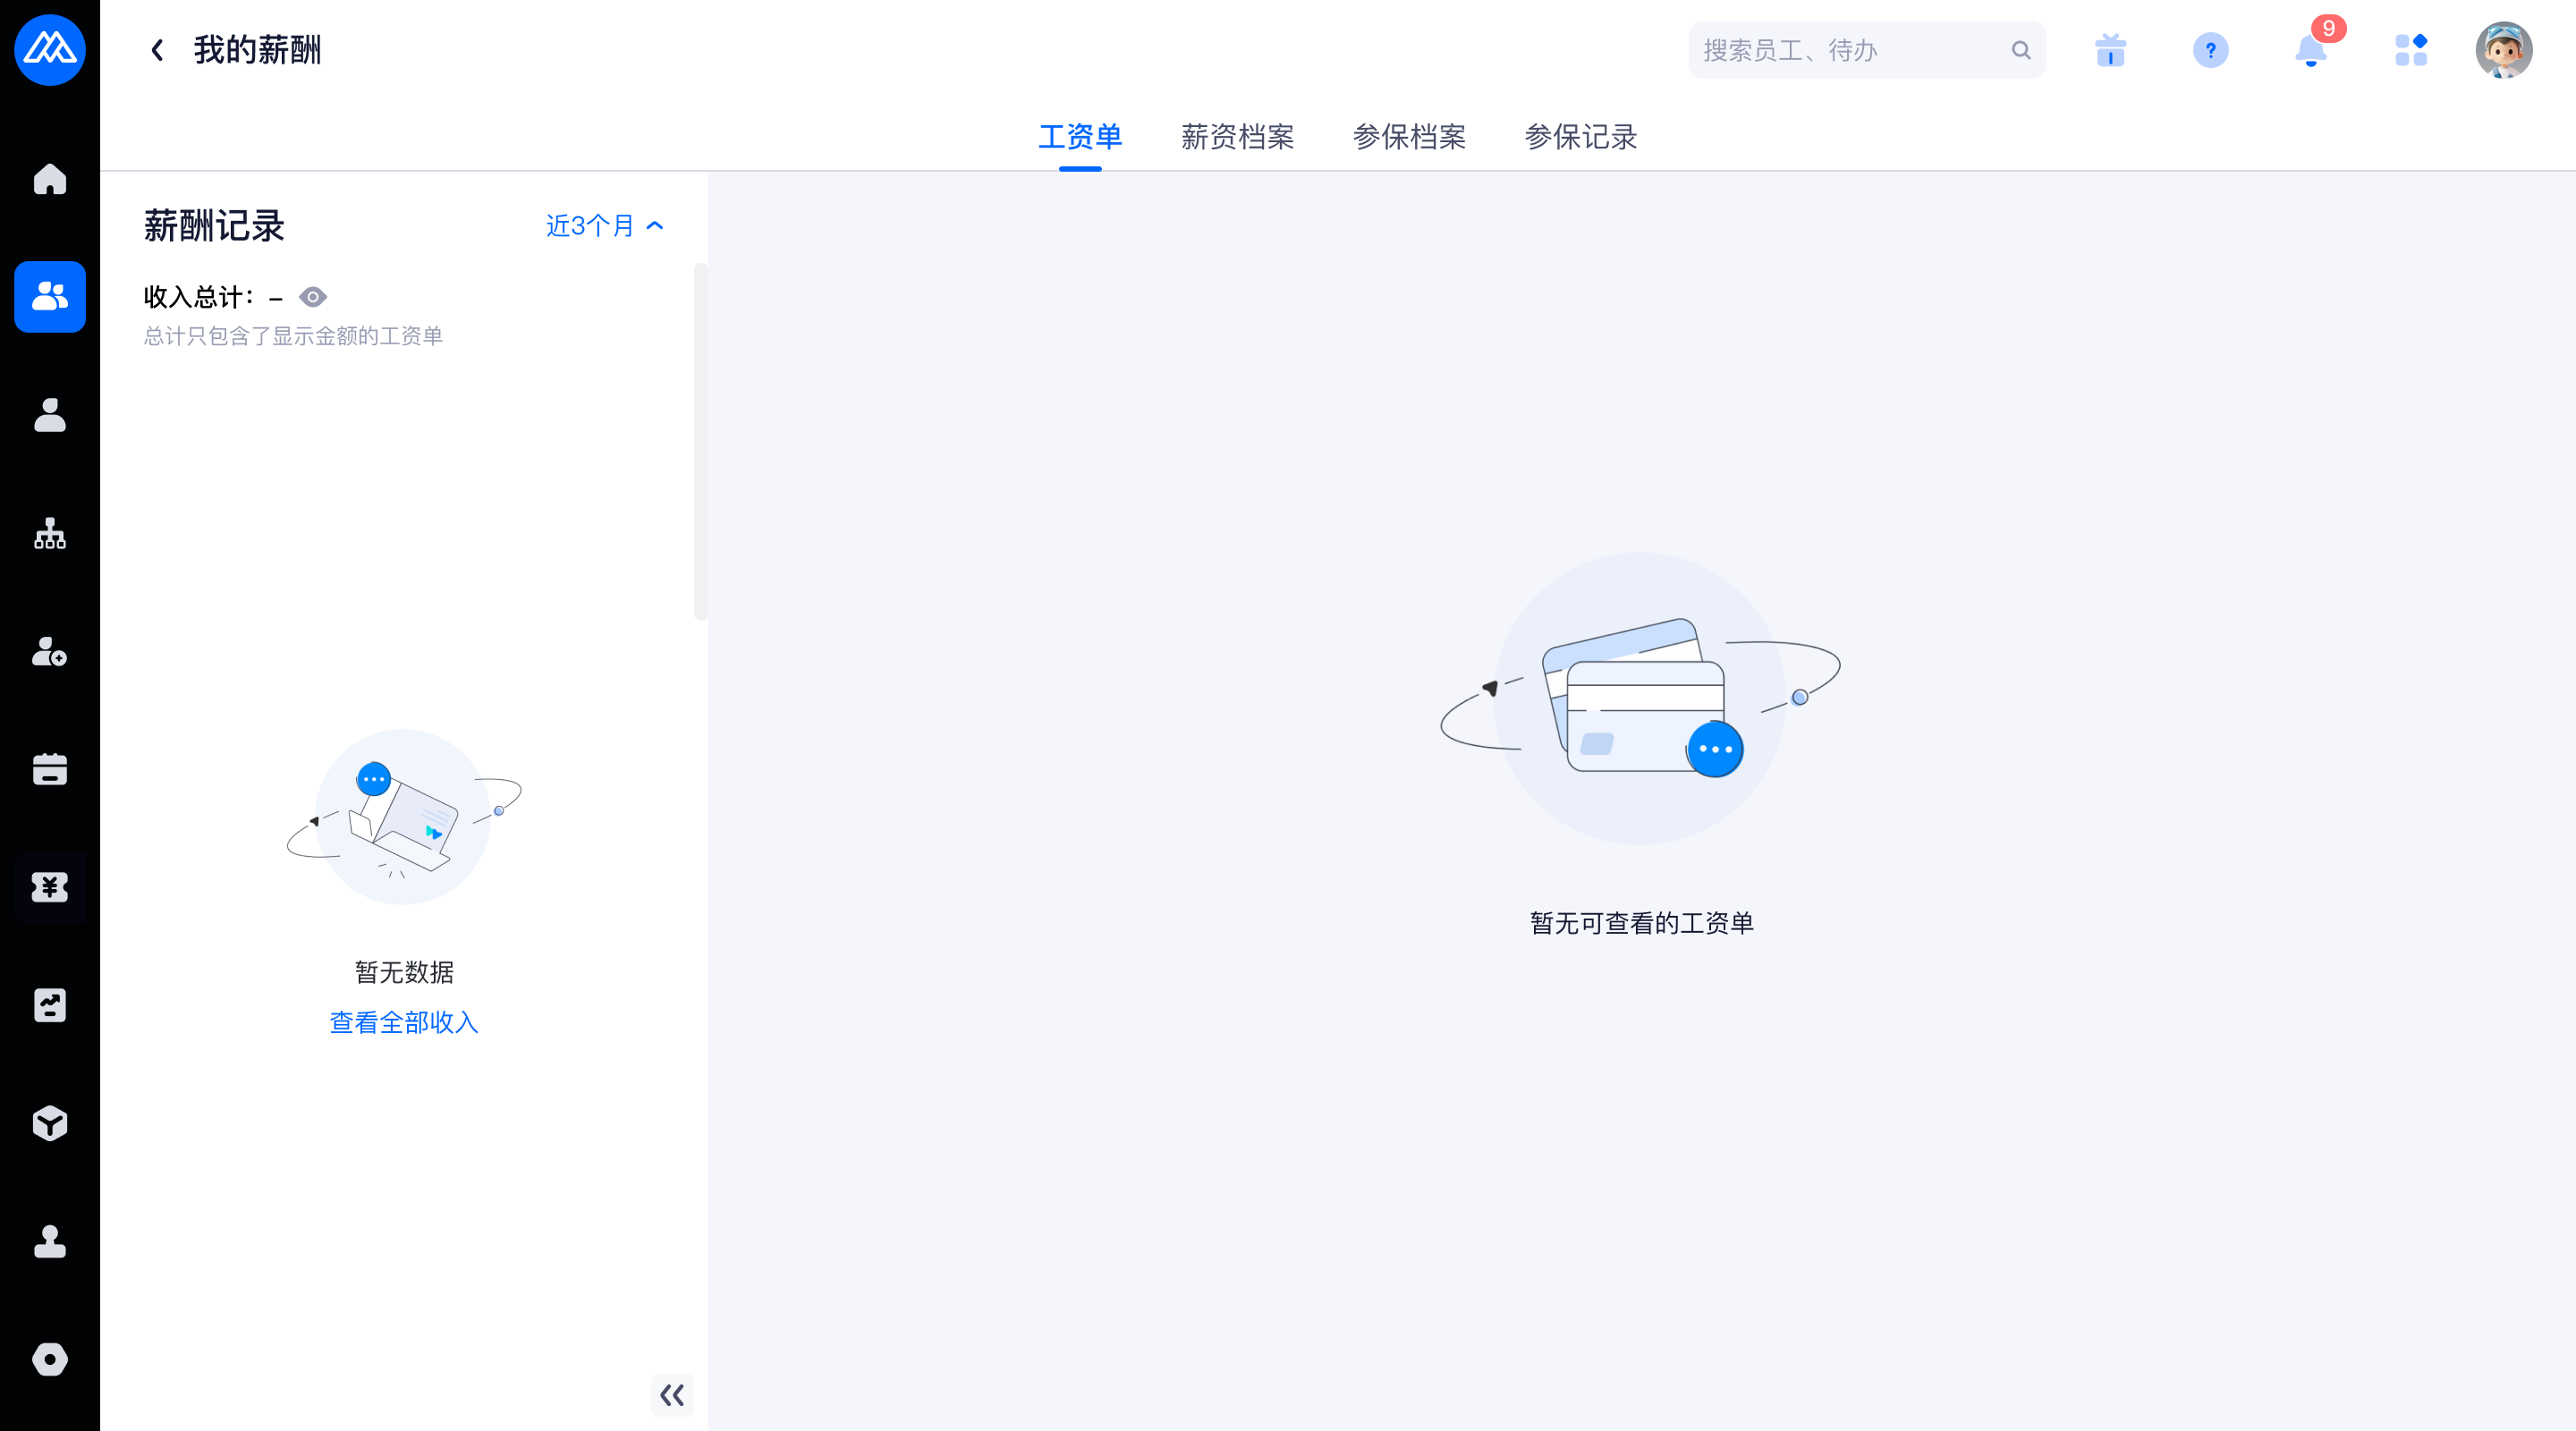Expand the 近3个月 period dropdown
The height and width of the screenshot is (1431, 2576).
(x=604, y=226)
